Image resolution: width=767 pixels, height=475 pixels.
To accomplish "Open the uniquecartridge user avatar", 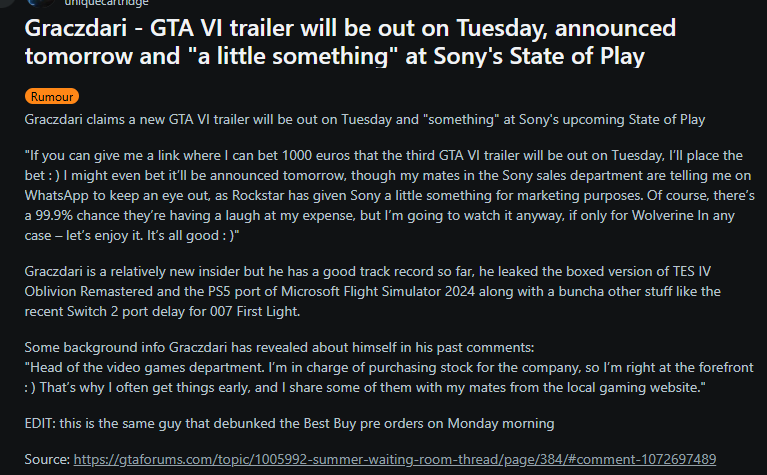I will pos(40,2).
